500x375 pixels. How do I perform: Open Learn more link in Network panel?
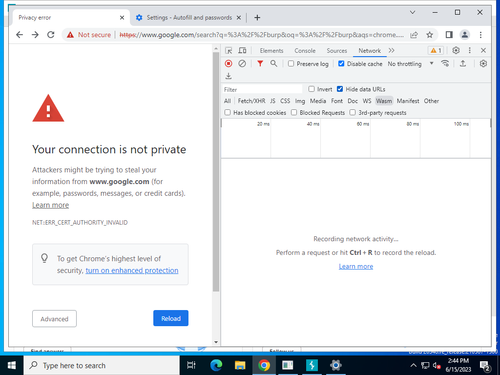tap(356, 266)
